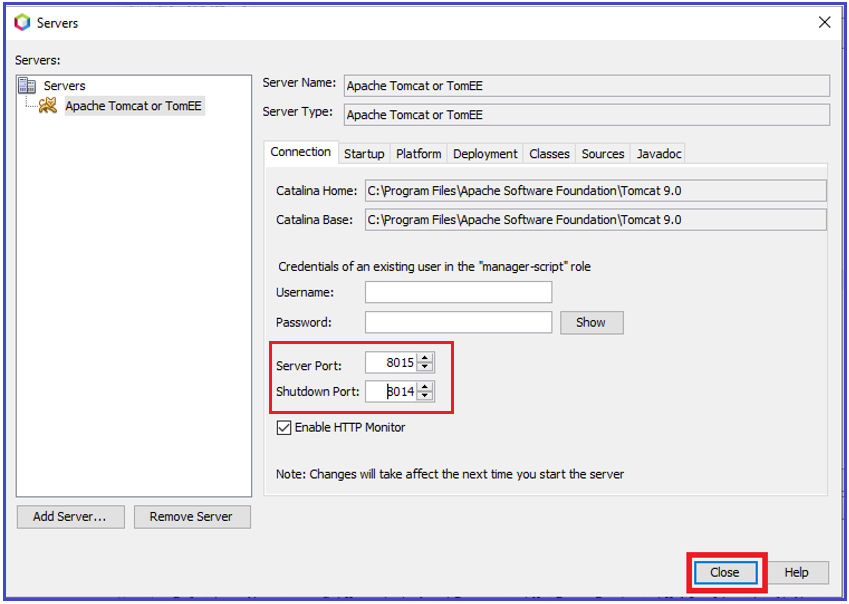Click the 'Changes will take affect' note

click(x=449, y=474)
